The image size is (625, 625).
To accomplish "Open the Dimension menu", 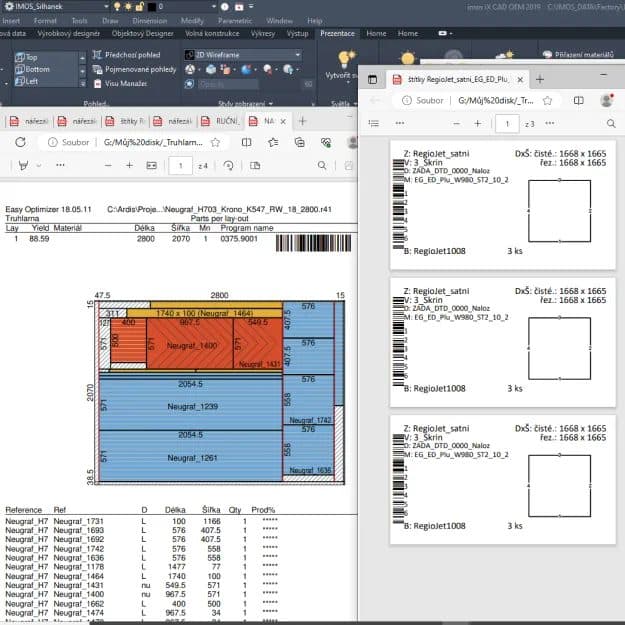I will click(149, 21).
